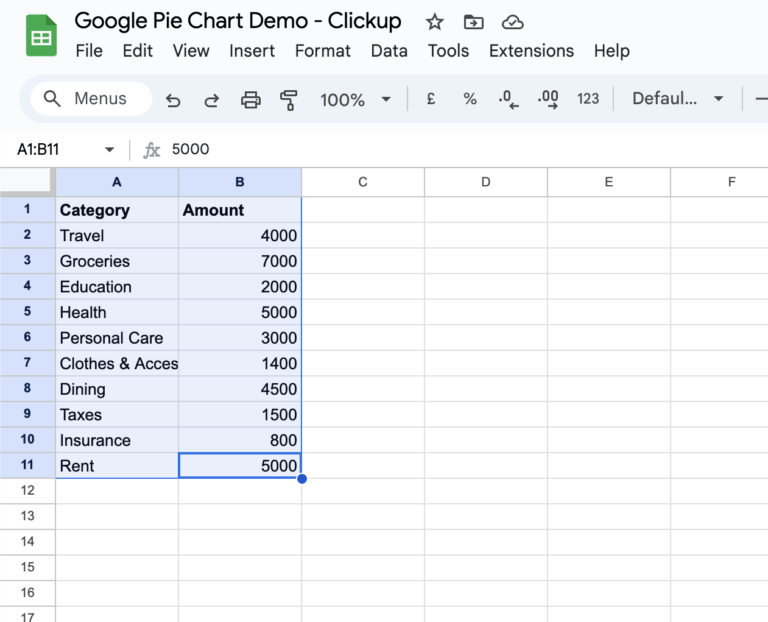Check the cloud save status icon

point(512,22)
